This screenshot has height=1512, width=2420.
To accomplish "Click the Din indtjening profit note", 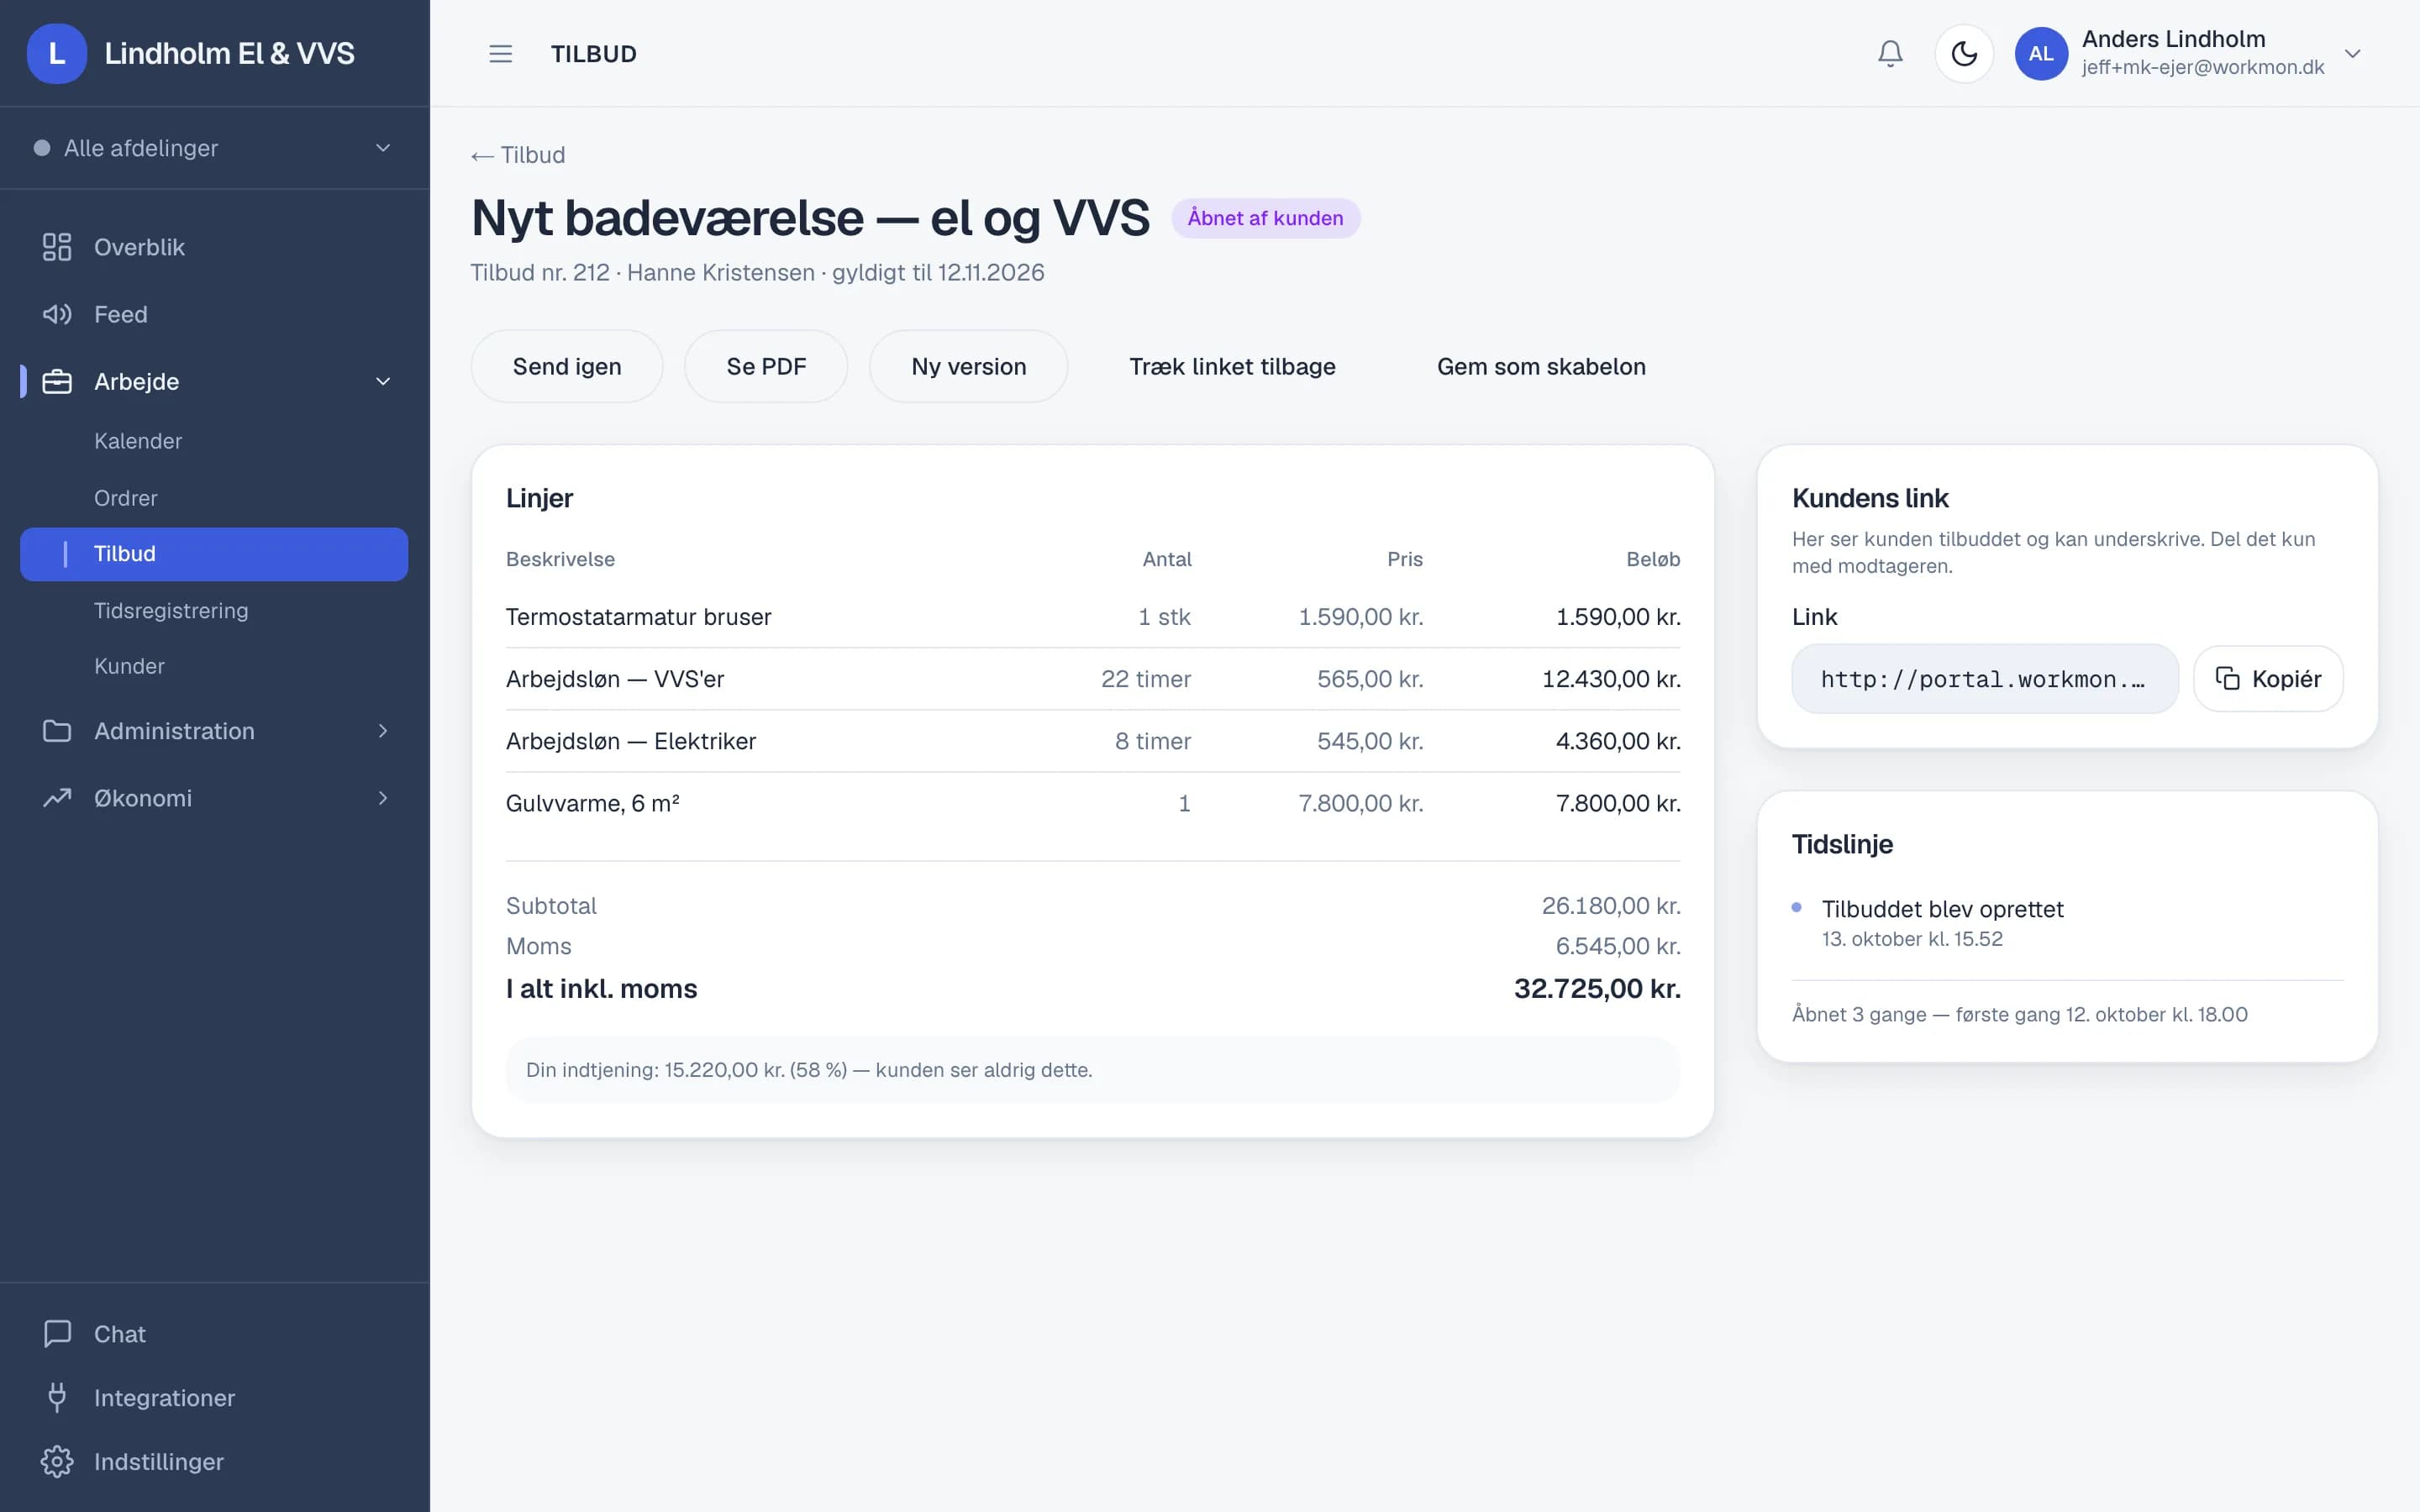I will [1093, 1070].
